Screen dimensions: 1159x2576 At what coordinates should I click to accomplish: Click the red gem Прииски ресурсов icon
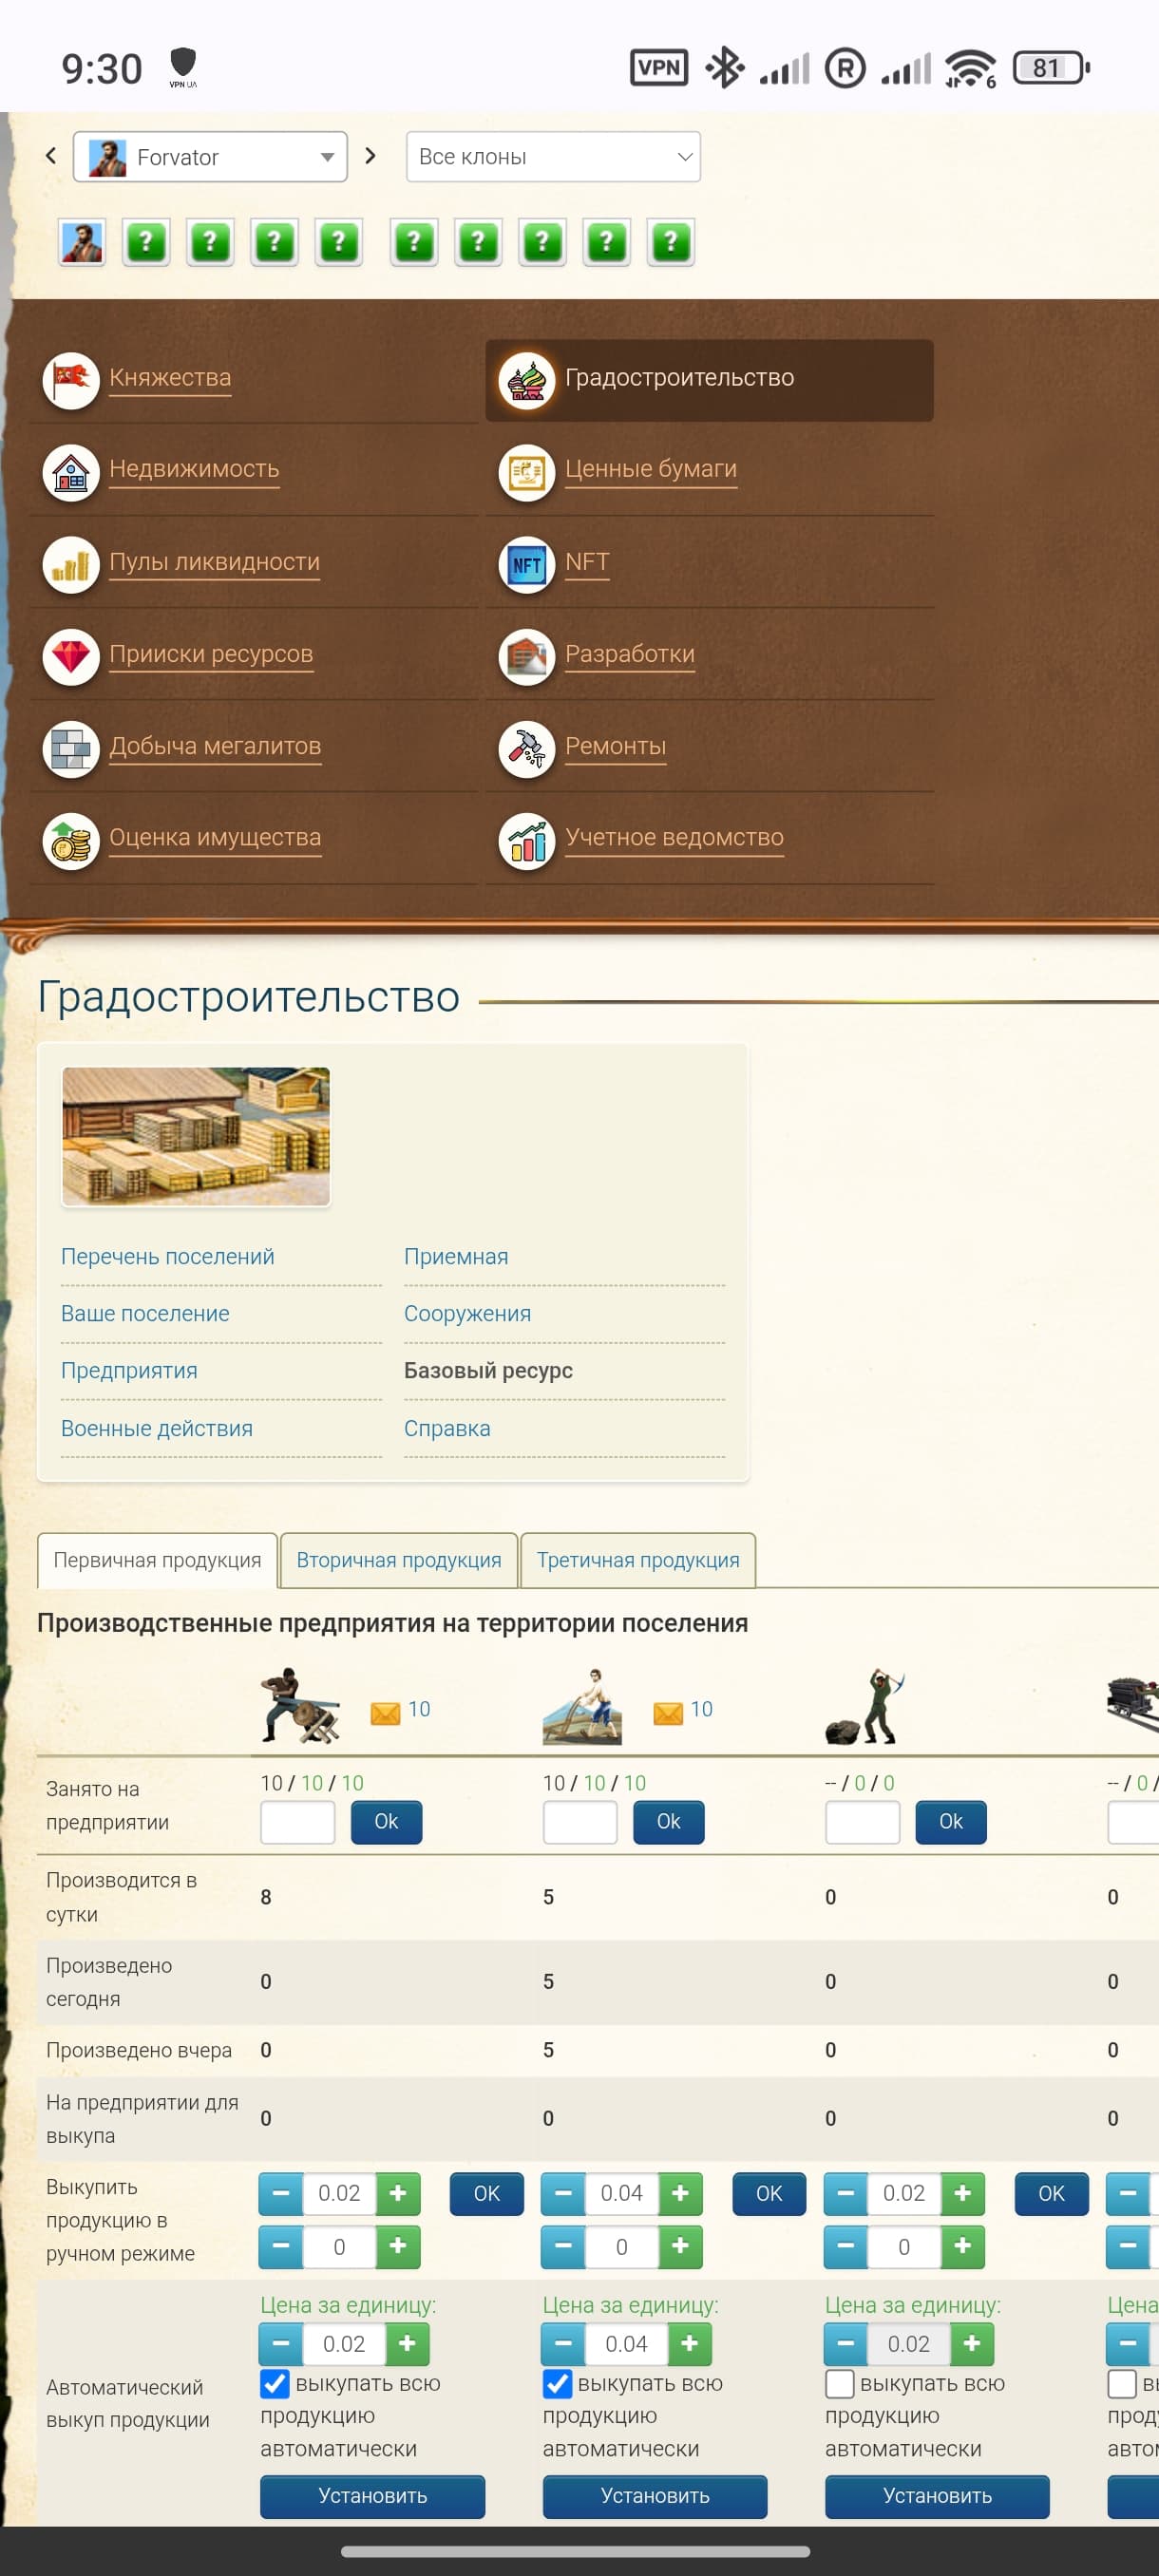tap(71, 656)
